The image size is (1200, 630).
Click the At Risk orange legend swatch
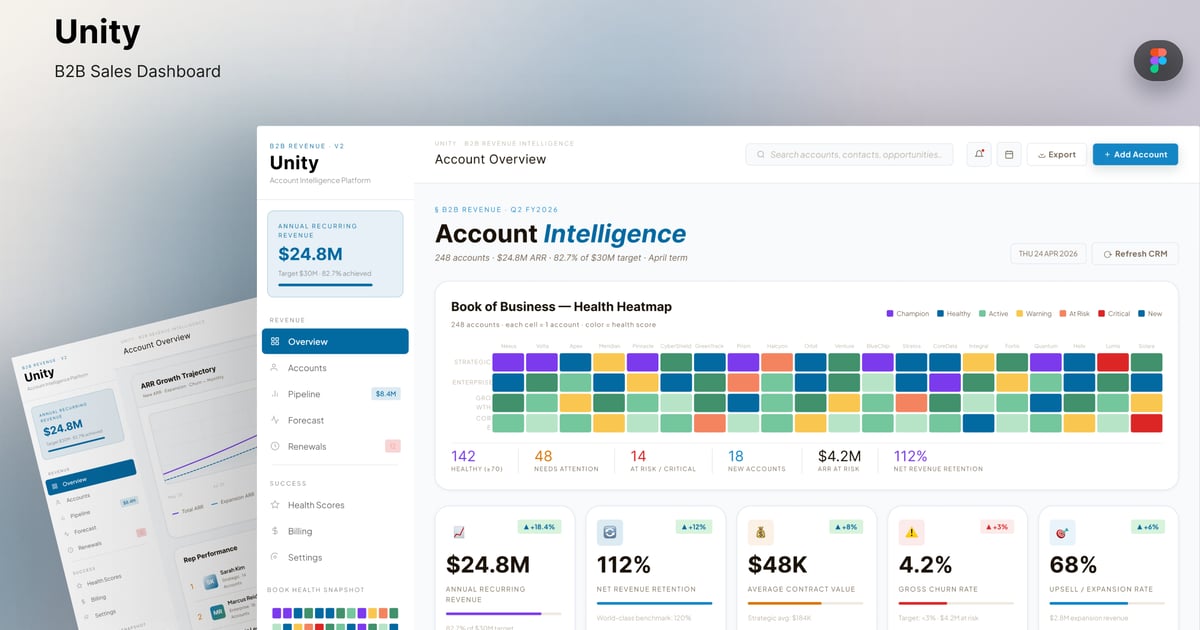click(x=1062, y=313)
